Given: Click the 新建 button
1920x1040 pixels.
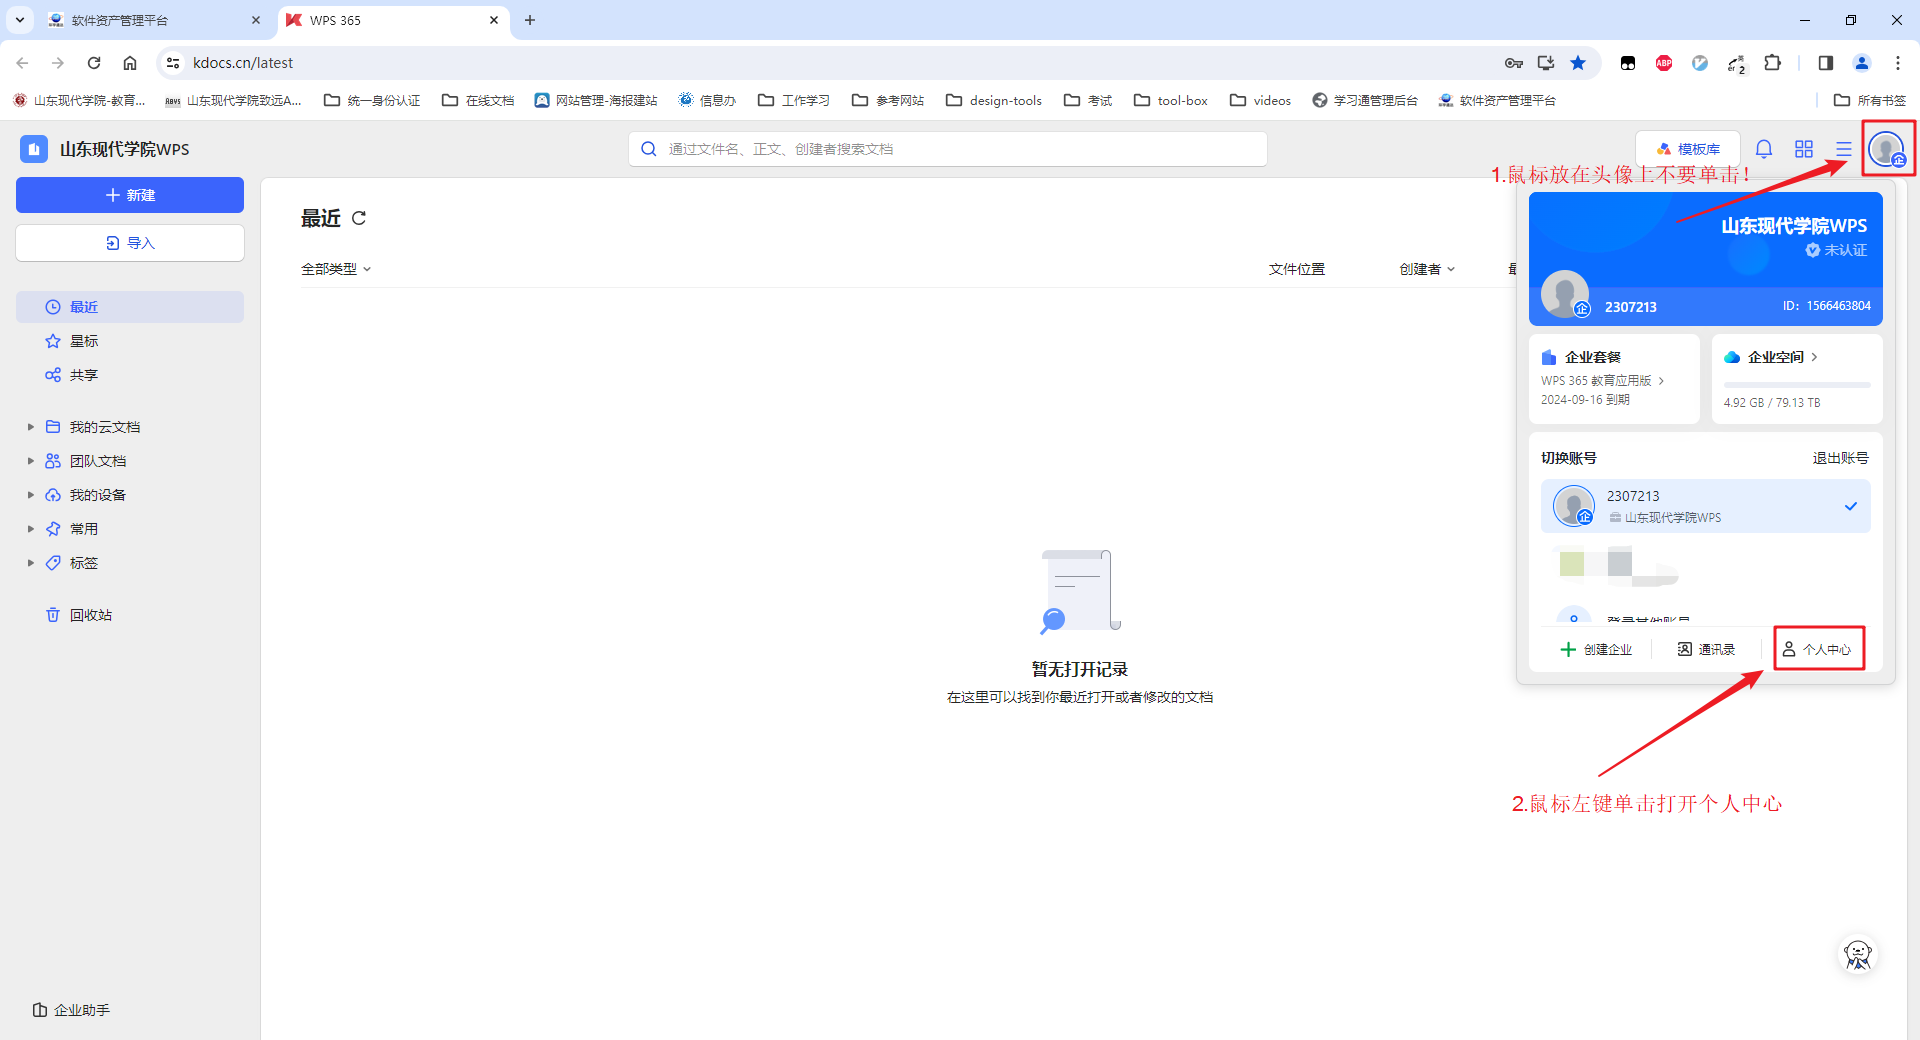Looking at the screenshot, I should pyautogui.click(x=130, y=195).
